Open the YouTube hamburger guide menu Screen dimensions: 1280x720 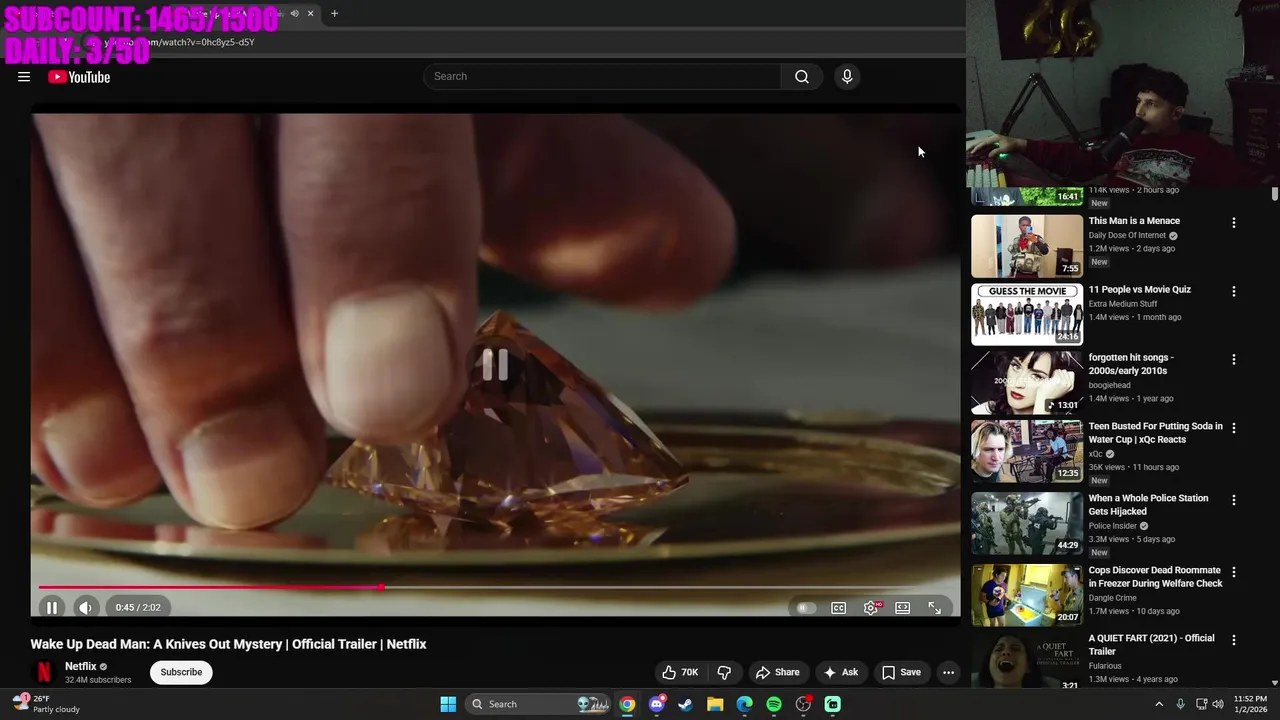pyautogui.click(x=24, y=77)
